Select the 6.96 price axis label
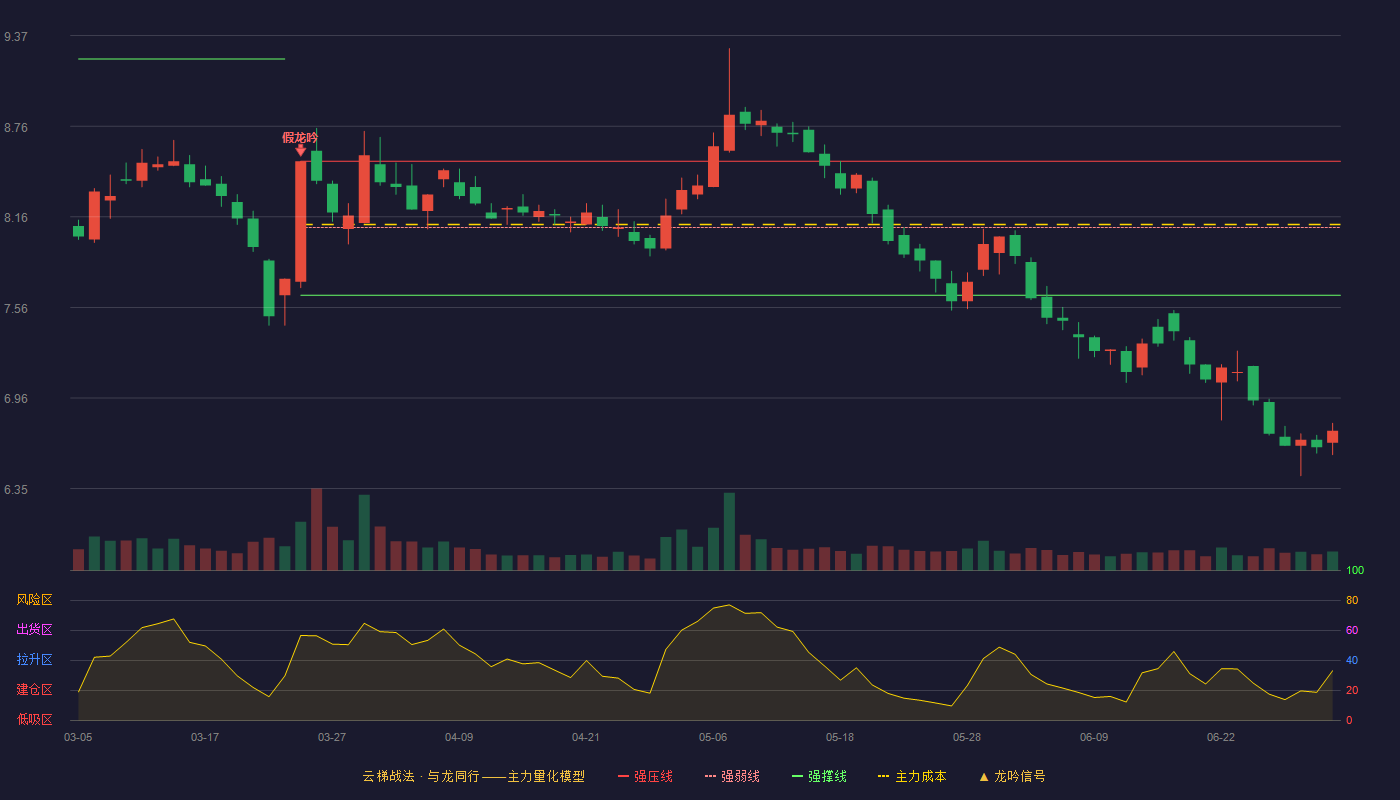1400x800 pixels. point(16,399)
